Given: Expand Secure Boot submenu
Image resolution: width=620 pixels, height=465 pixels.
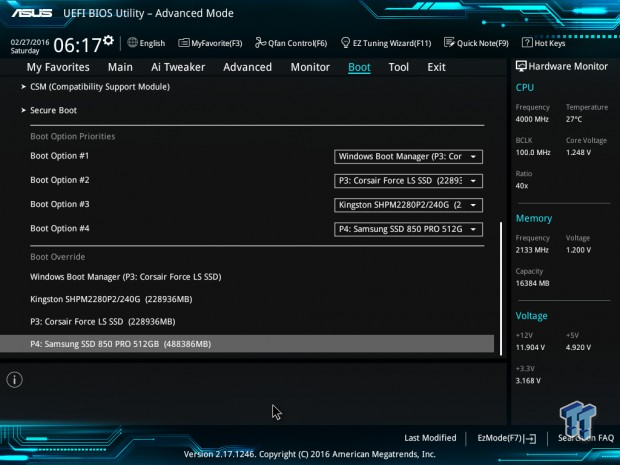Looking at the screenshot, I should 53,110.
